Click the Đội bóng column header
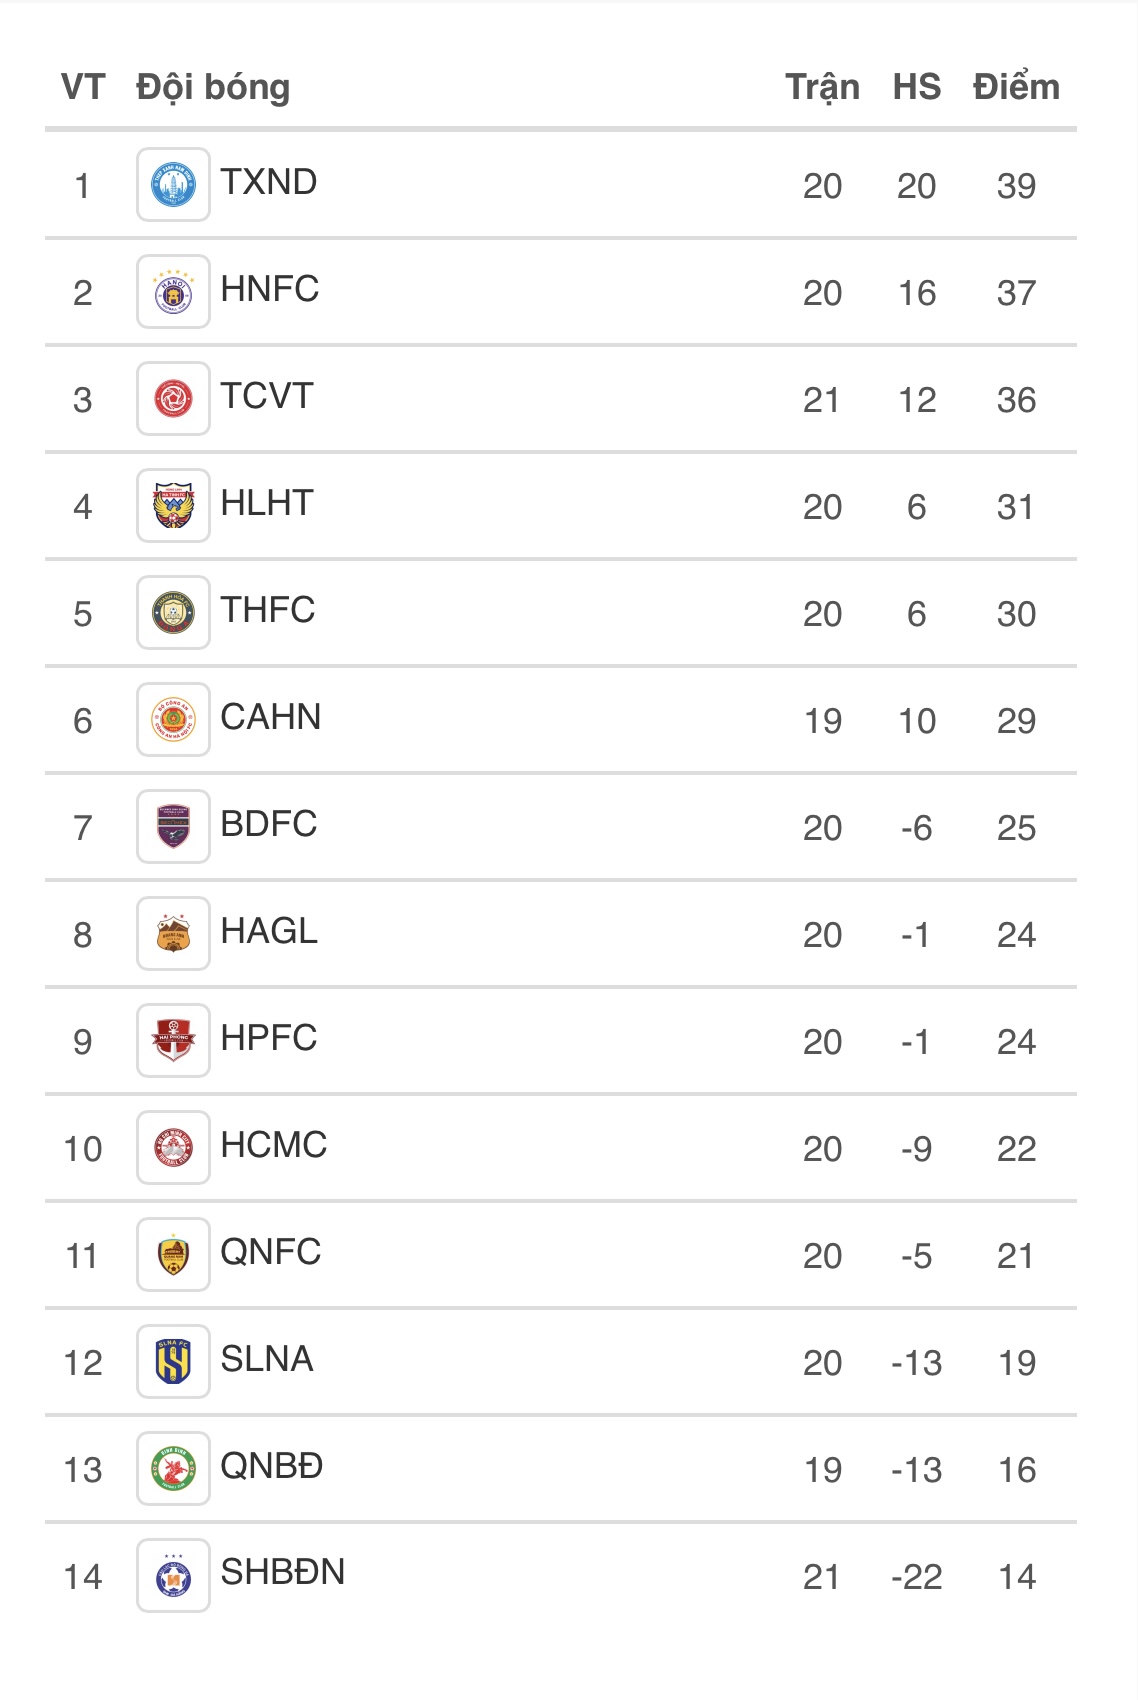The image size is (1138, 1700). (213, 88)
